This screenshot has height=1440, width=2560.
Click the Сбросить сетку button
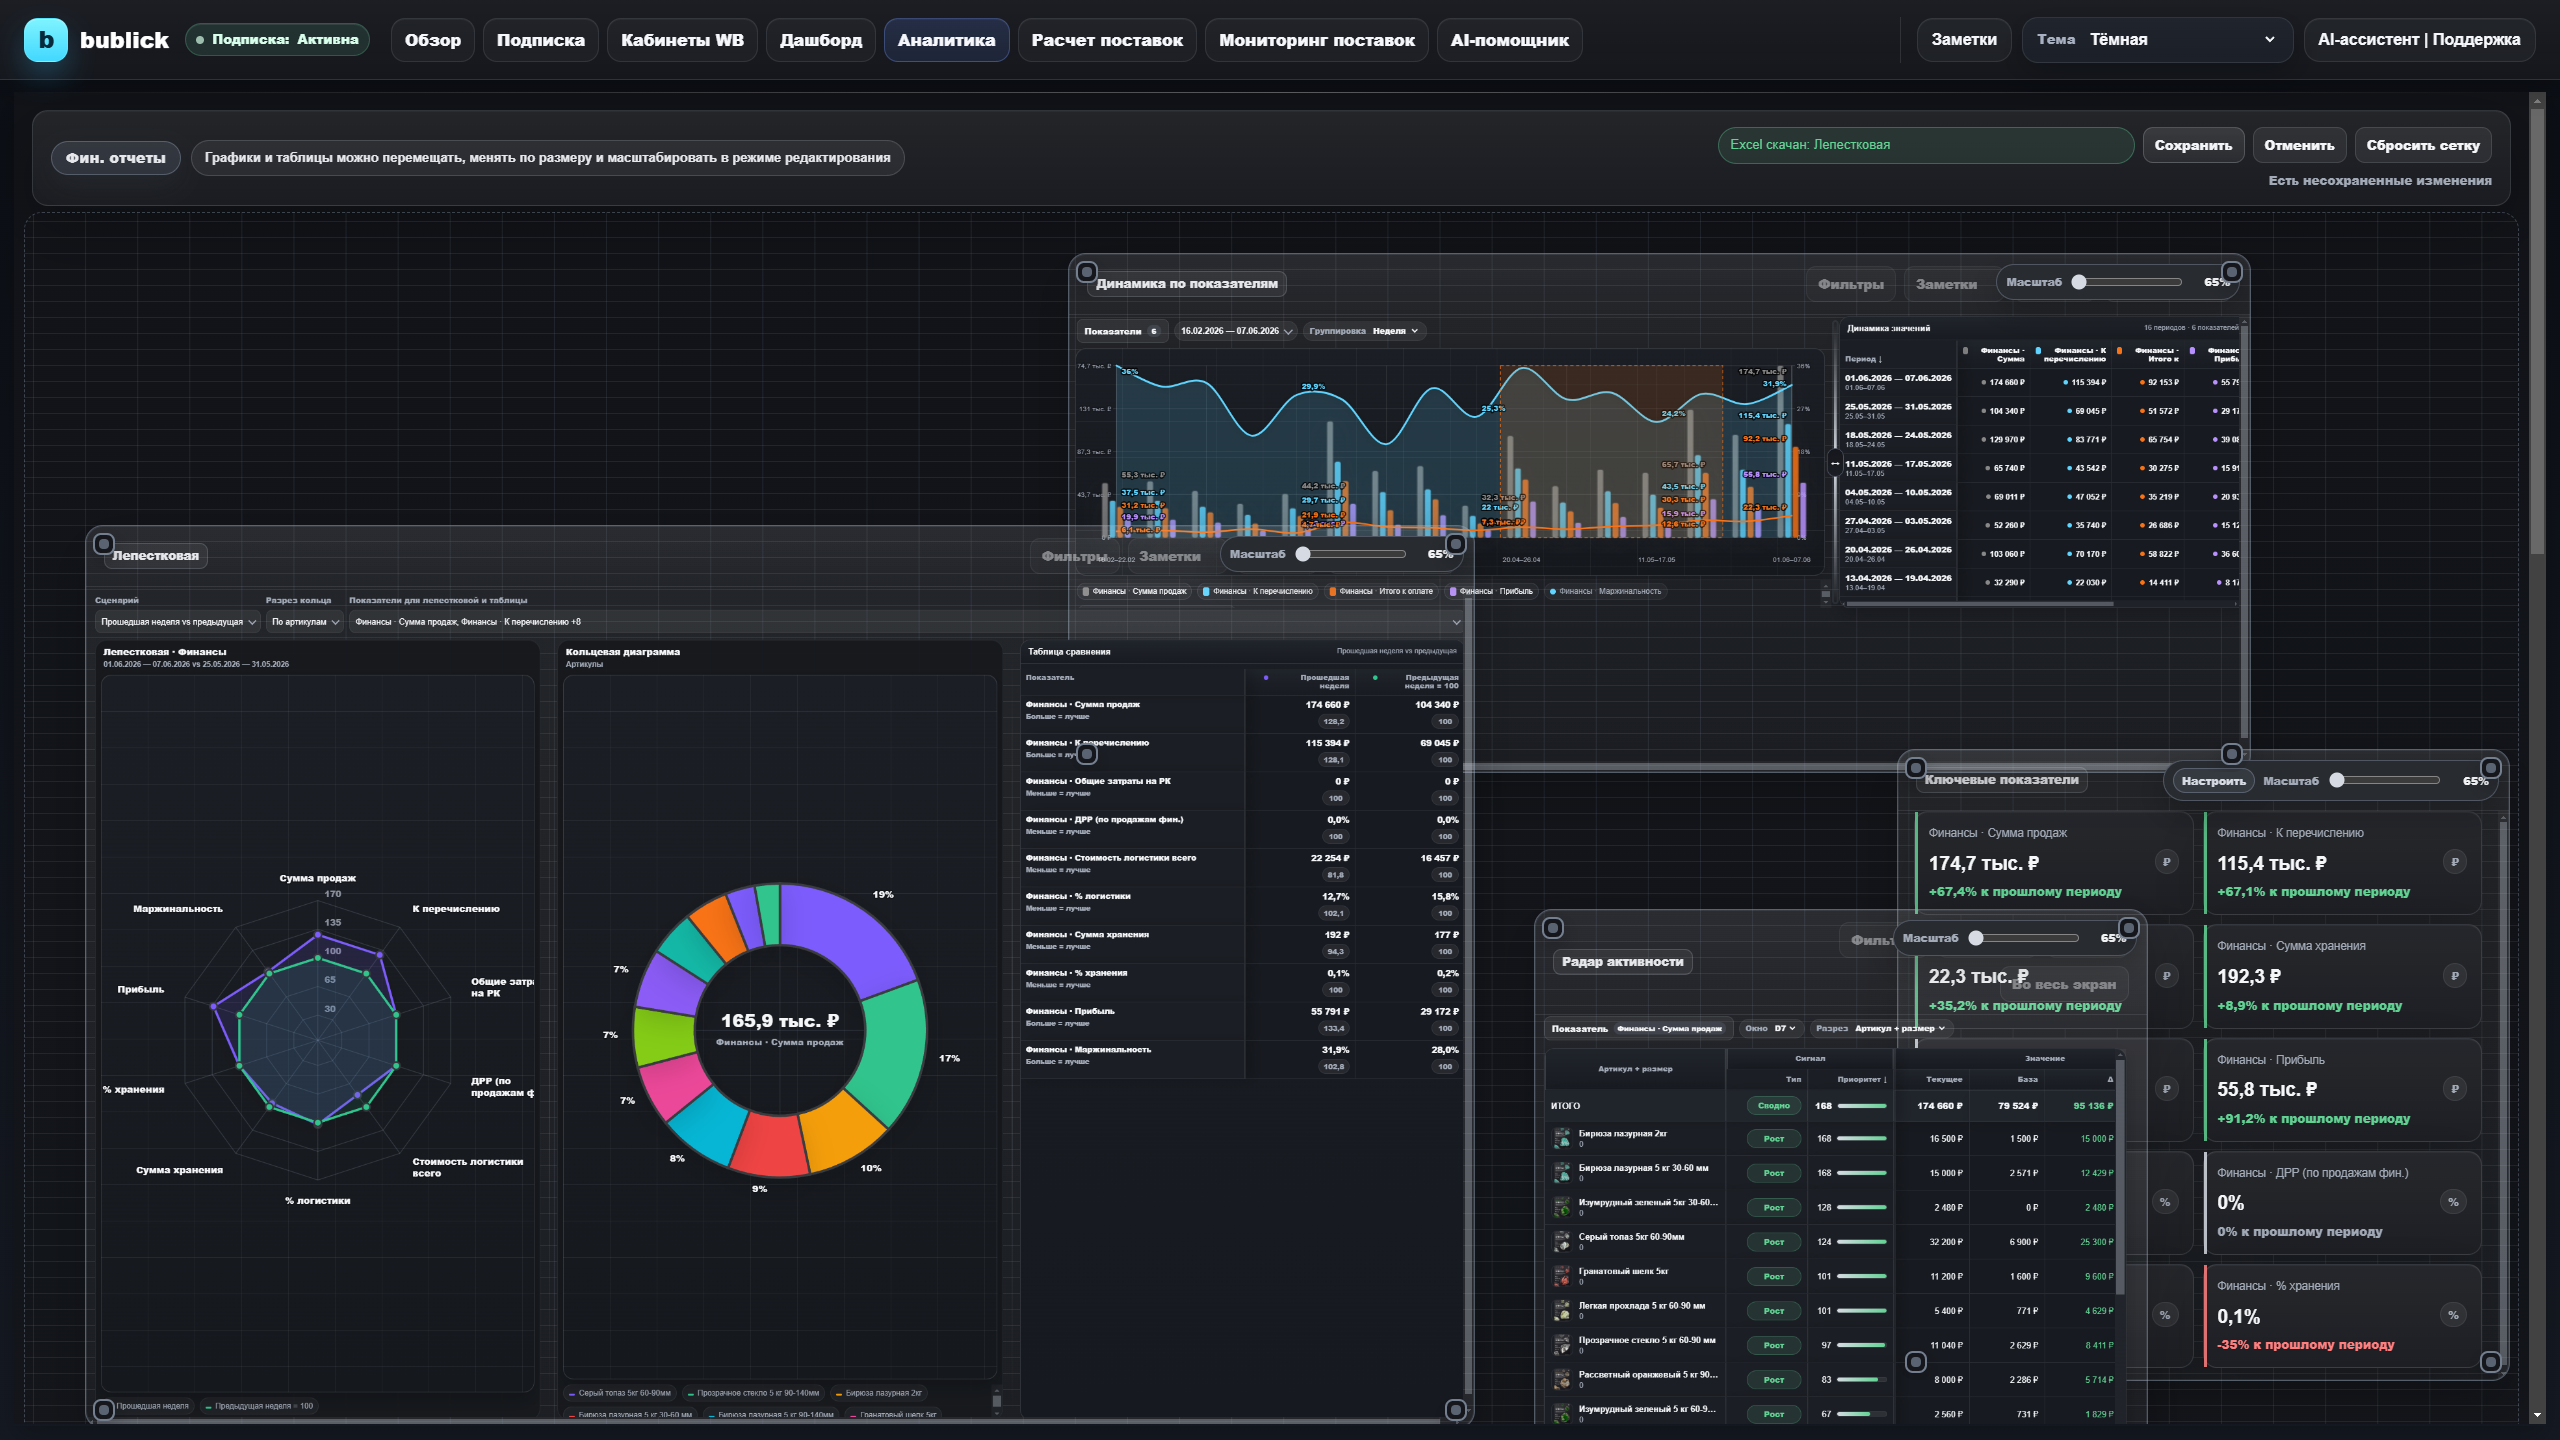(2423, 145)
